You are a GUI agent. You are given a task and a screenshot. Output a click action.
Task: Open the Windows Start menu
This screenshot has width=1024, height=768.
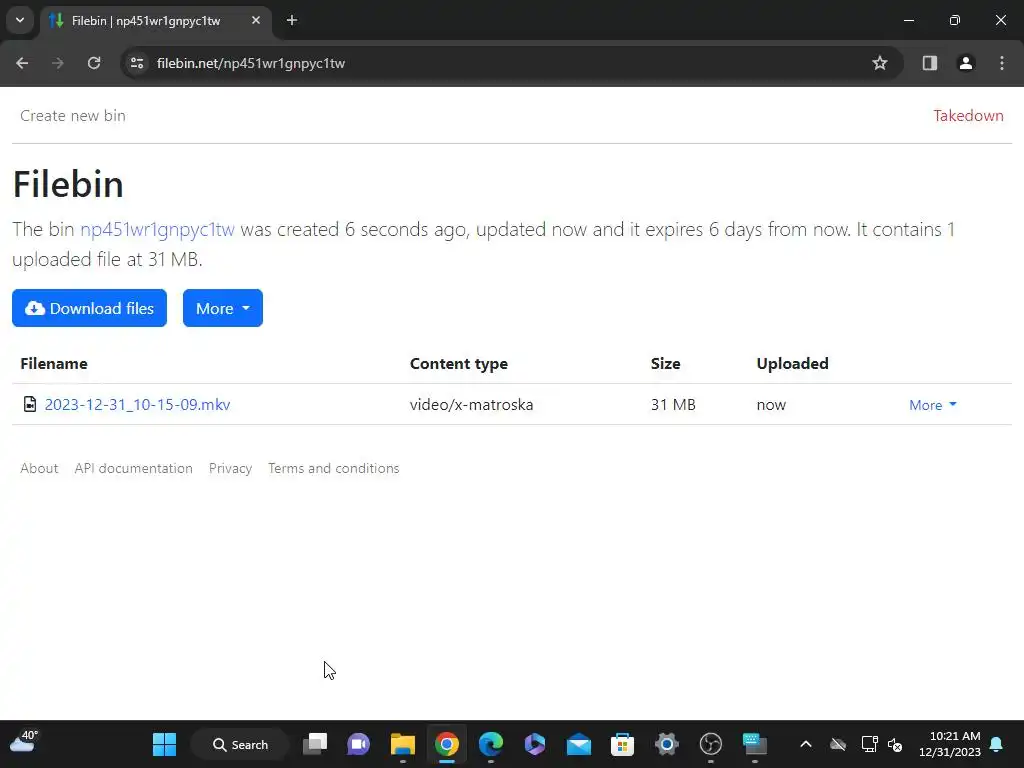(x=165, y=744)
